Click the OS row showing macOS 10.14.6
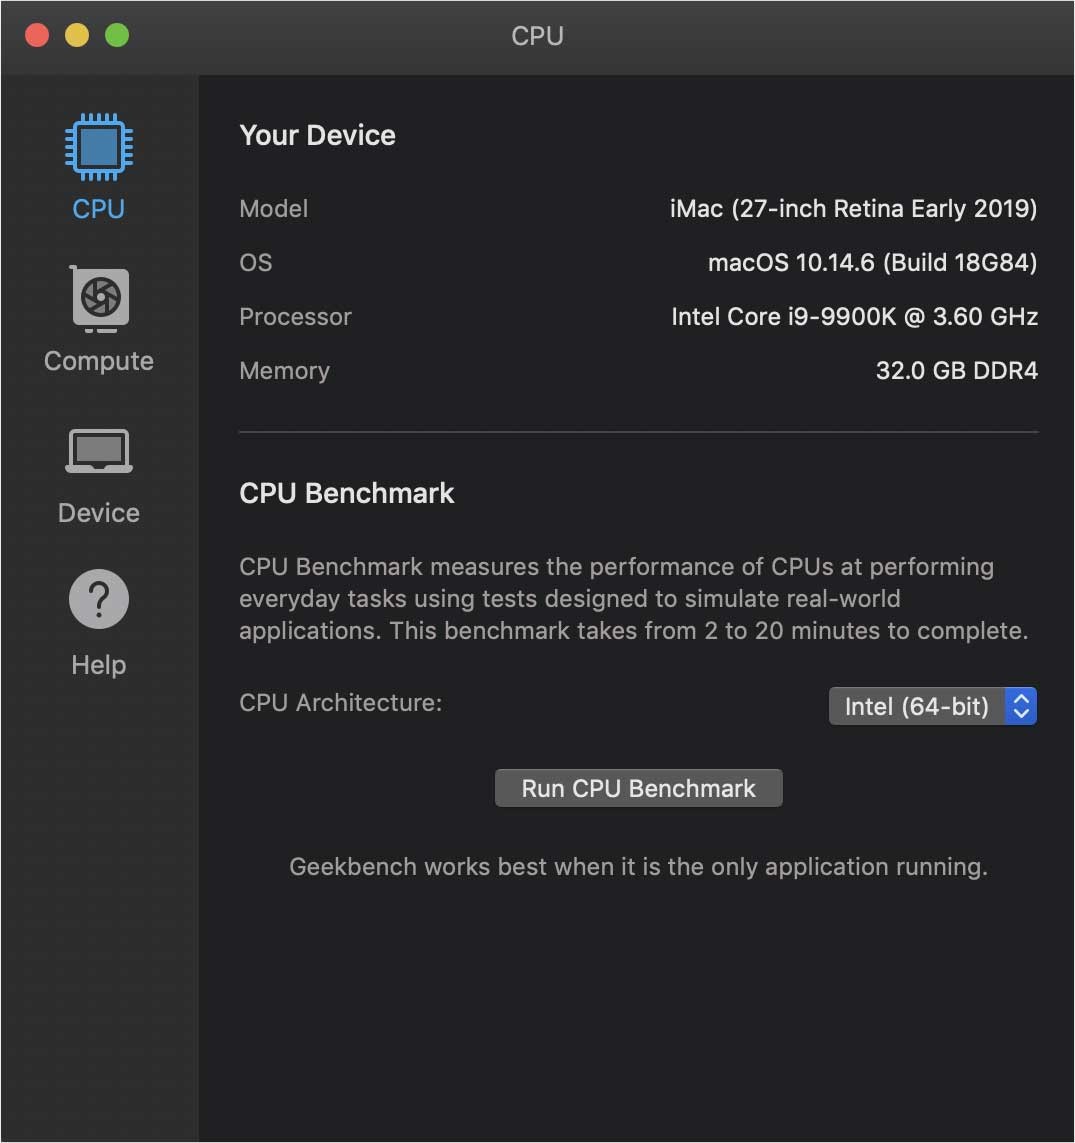1075x1143 pixels. [873, 263]
